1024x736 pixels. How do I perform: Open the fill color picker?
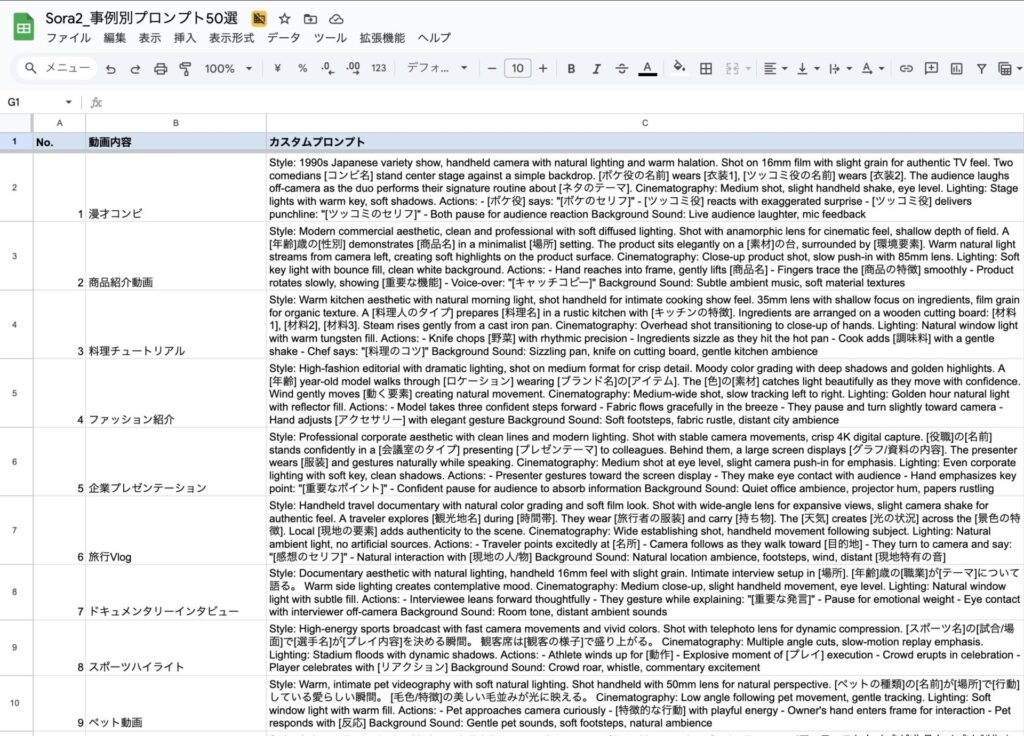(x=680, y=69)
